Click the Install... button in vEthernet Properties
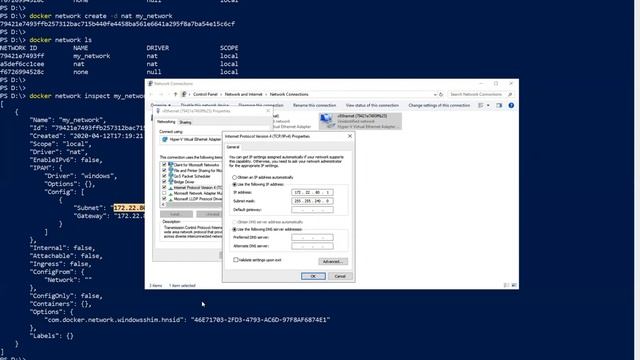Screen dimensions: 640x360 pos(176,214)
